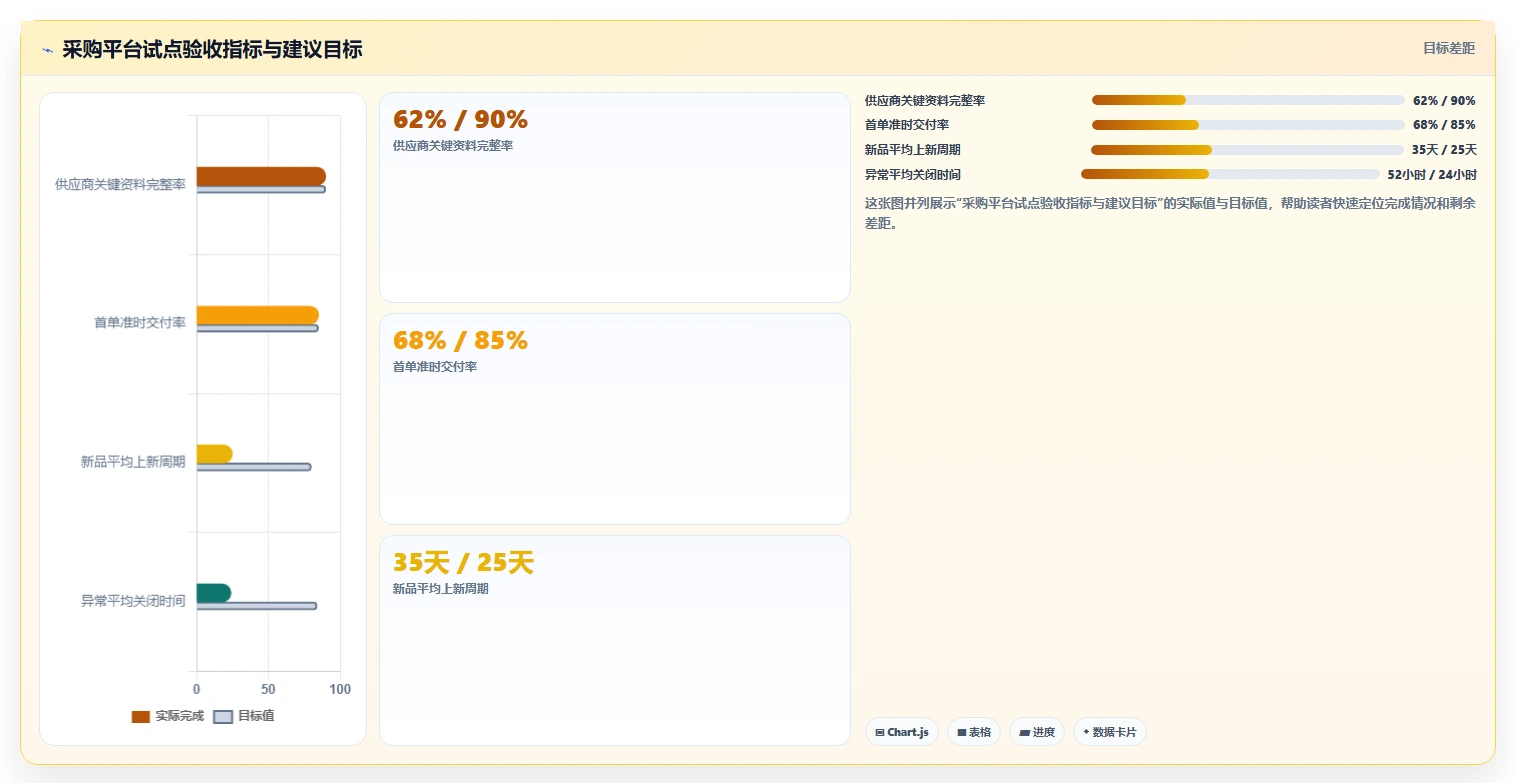Viewport: 1516px width, 783px height.
Task: Click the x-axis tick label 100
Action: click(340, 690)
